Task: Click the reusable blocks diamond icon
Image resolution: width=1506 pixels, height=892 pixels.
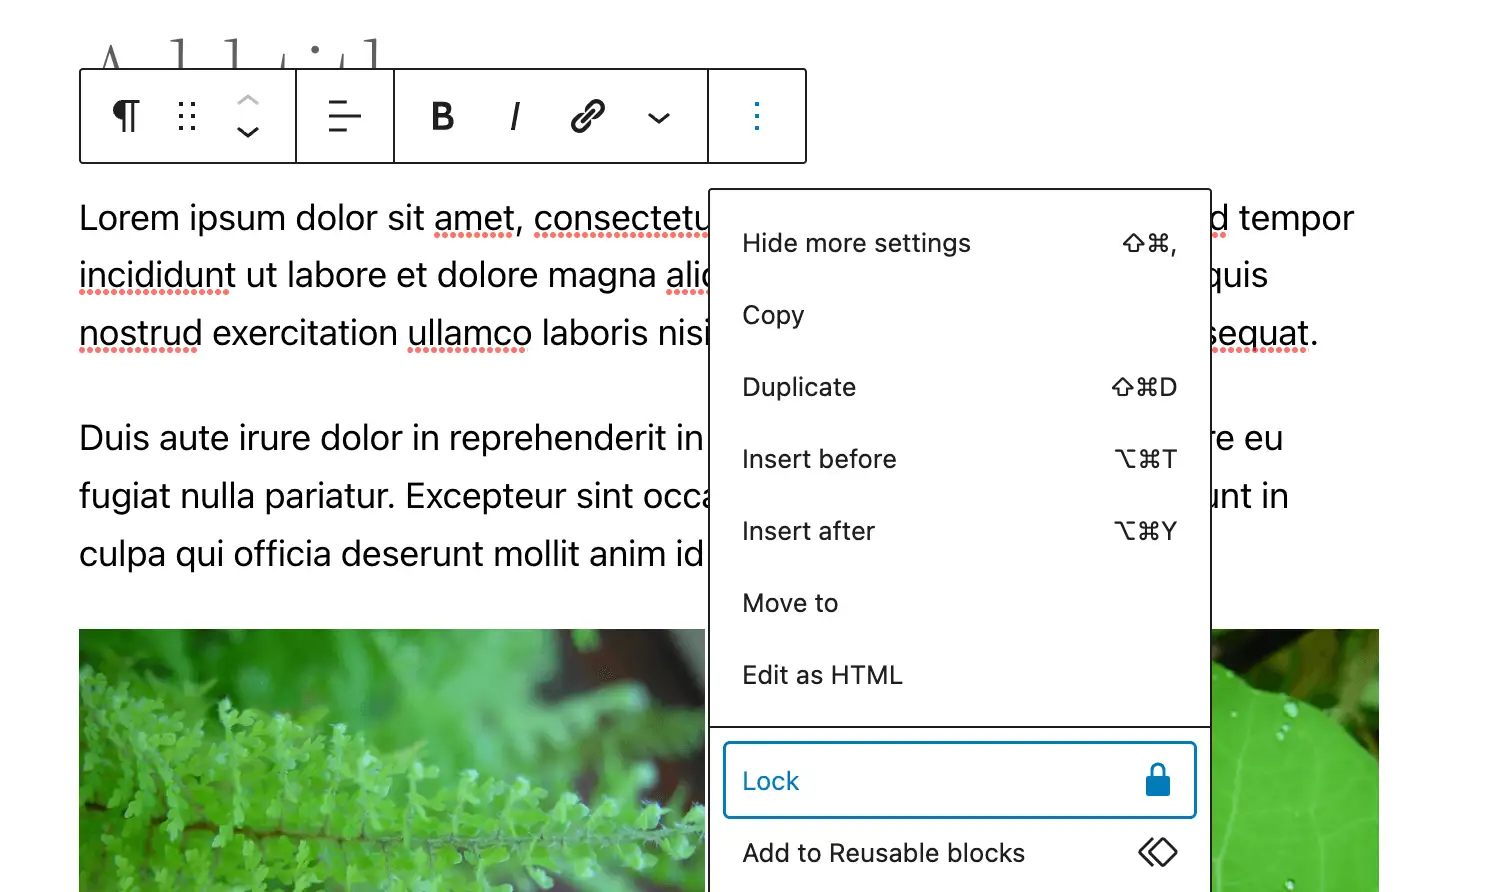Action: (1157, 852)
